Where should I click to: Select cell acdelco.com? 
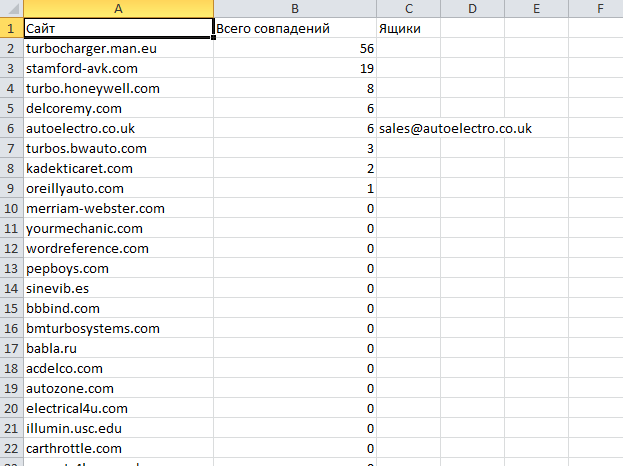(x=118, y=368)
